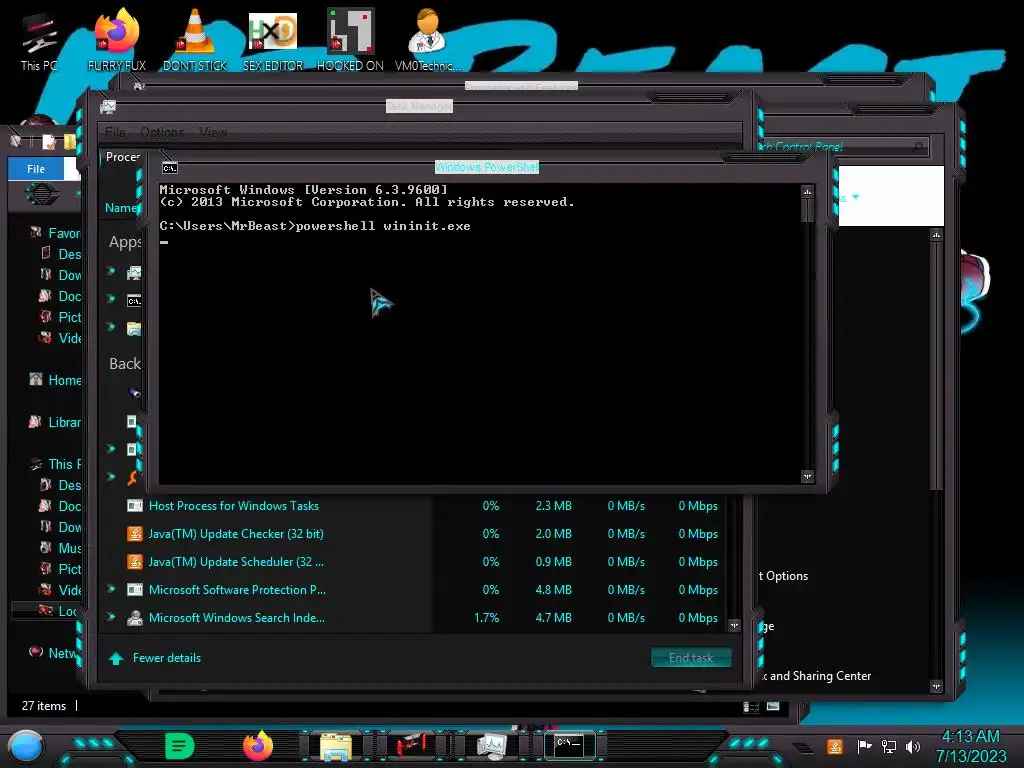Screen dimensions: 1024x768
Task: Open the VMOTechnic desktop shortcut
Action: (427, 40)
